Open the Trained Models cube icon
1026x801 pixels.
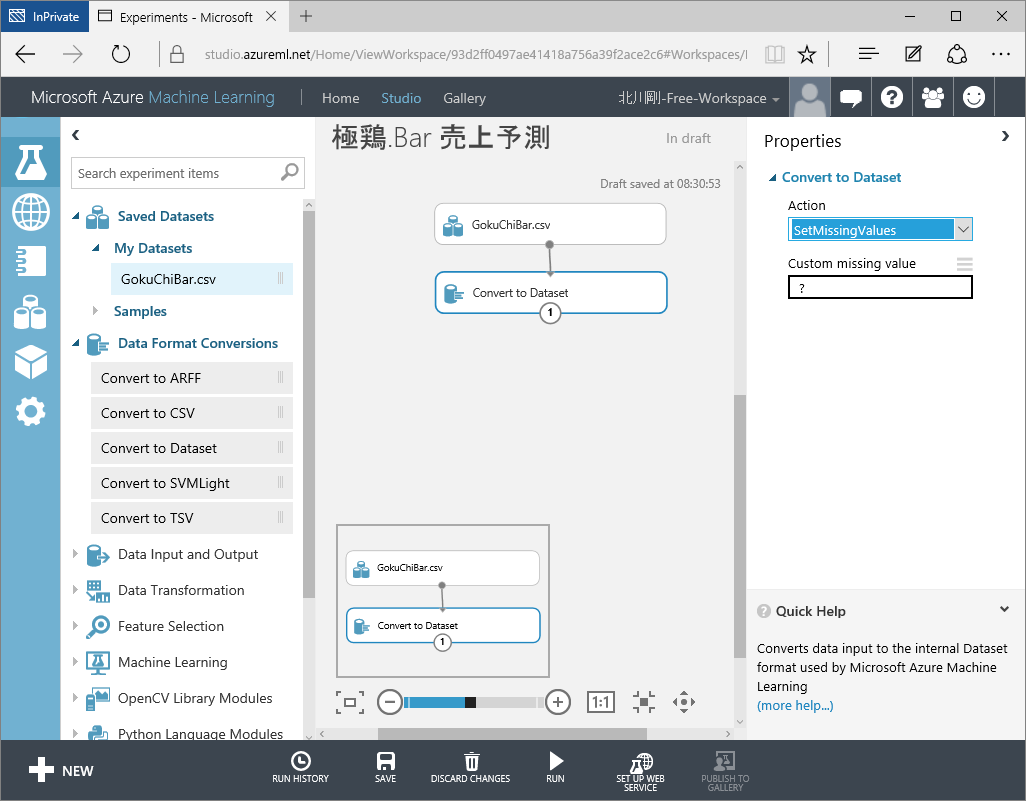(x=31, y=362)
